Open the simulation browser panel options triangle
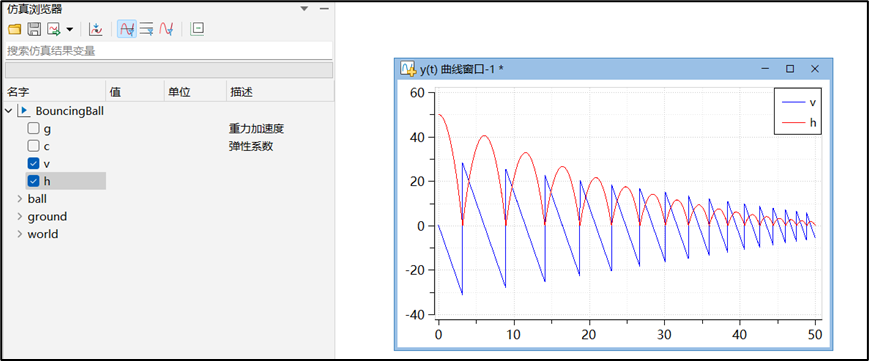This screenshot has height=361, width=869. click(304, 9)
